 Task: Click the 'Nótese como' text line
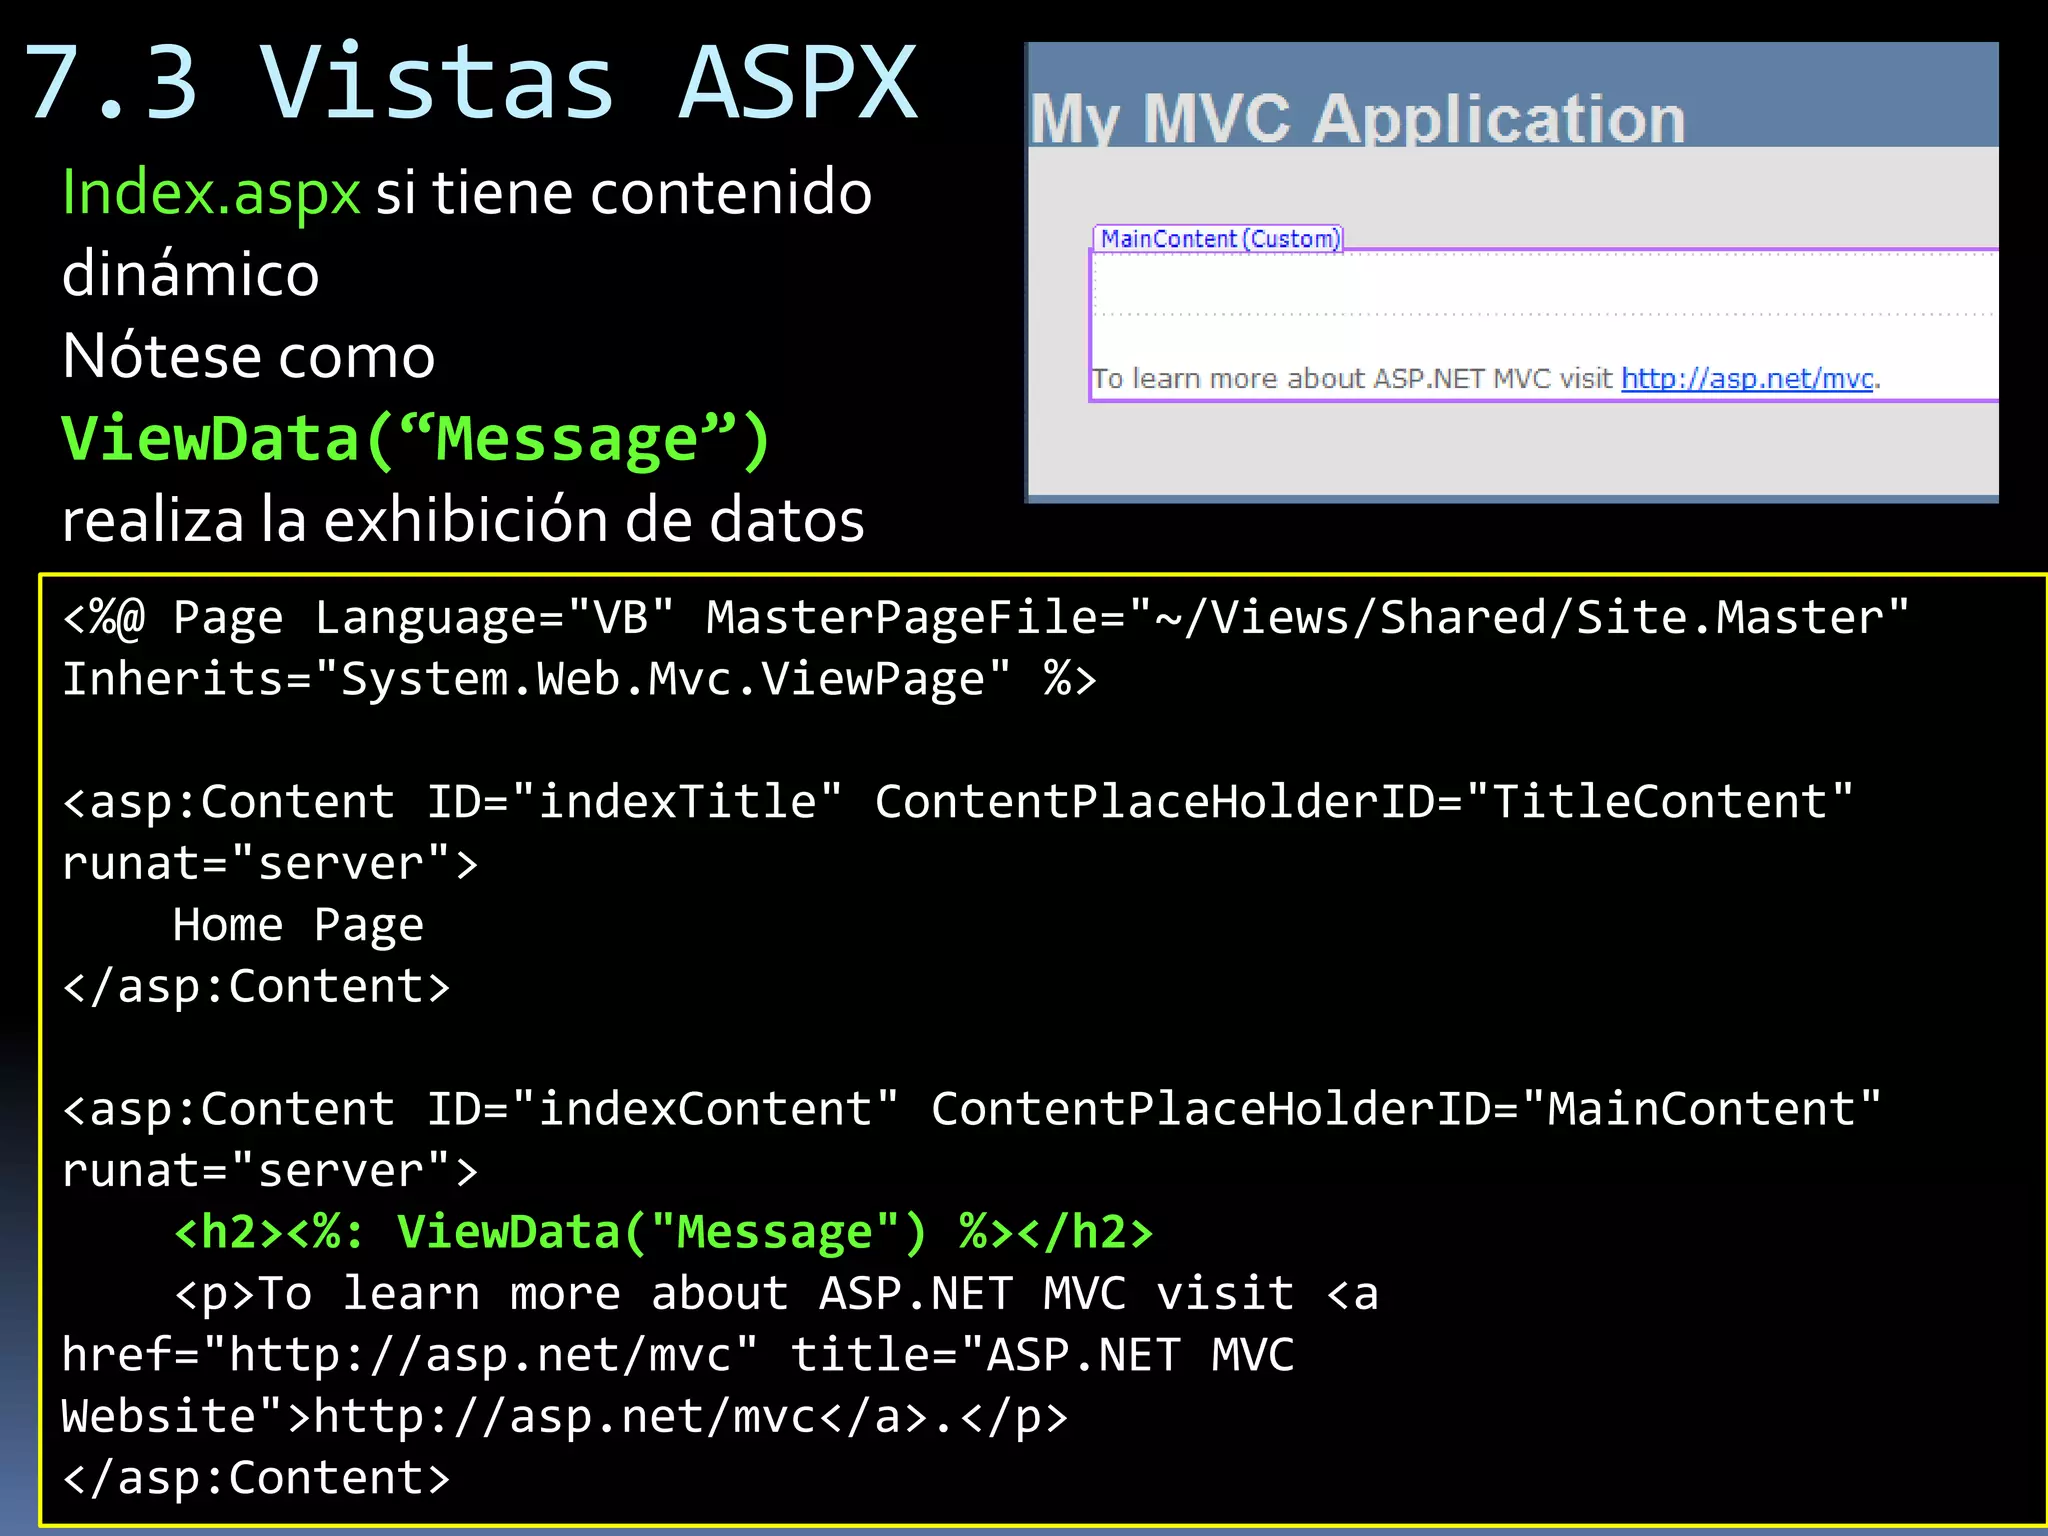(x=248, y=356)
